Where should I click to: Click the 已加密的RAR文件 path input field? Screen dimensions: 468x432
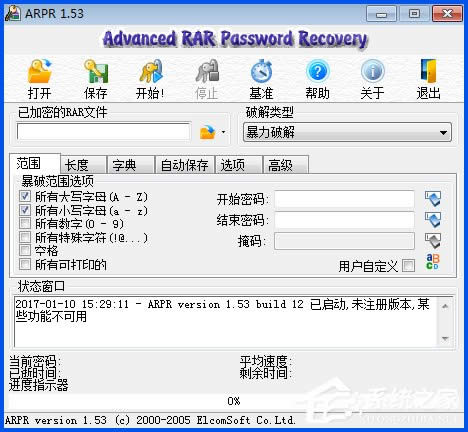(x=104, y=132)
